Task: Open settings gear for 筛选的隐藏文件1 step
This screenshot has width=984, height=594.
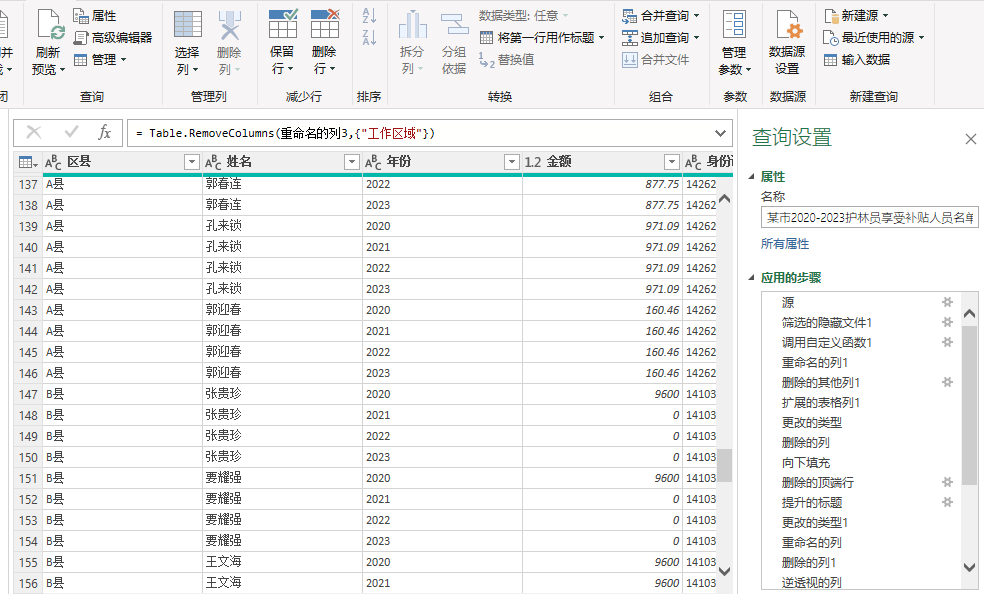Action: click(948, 322)
